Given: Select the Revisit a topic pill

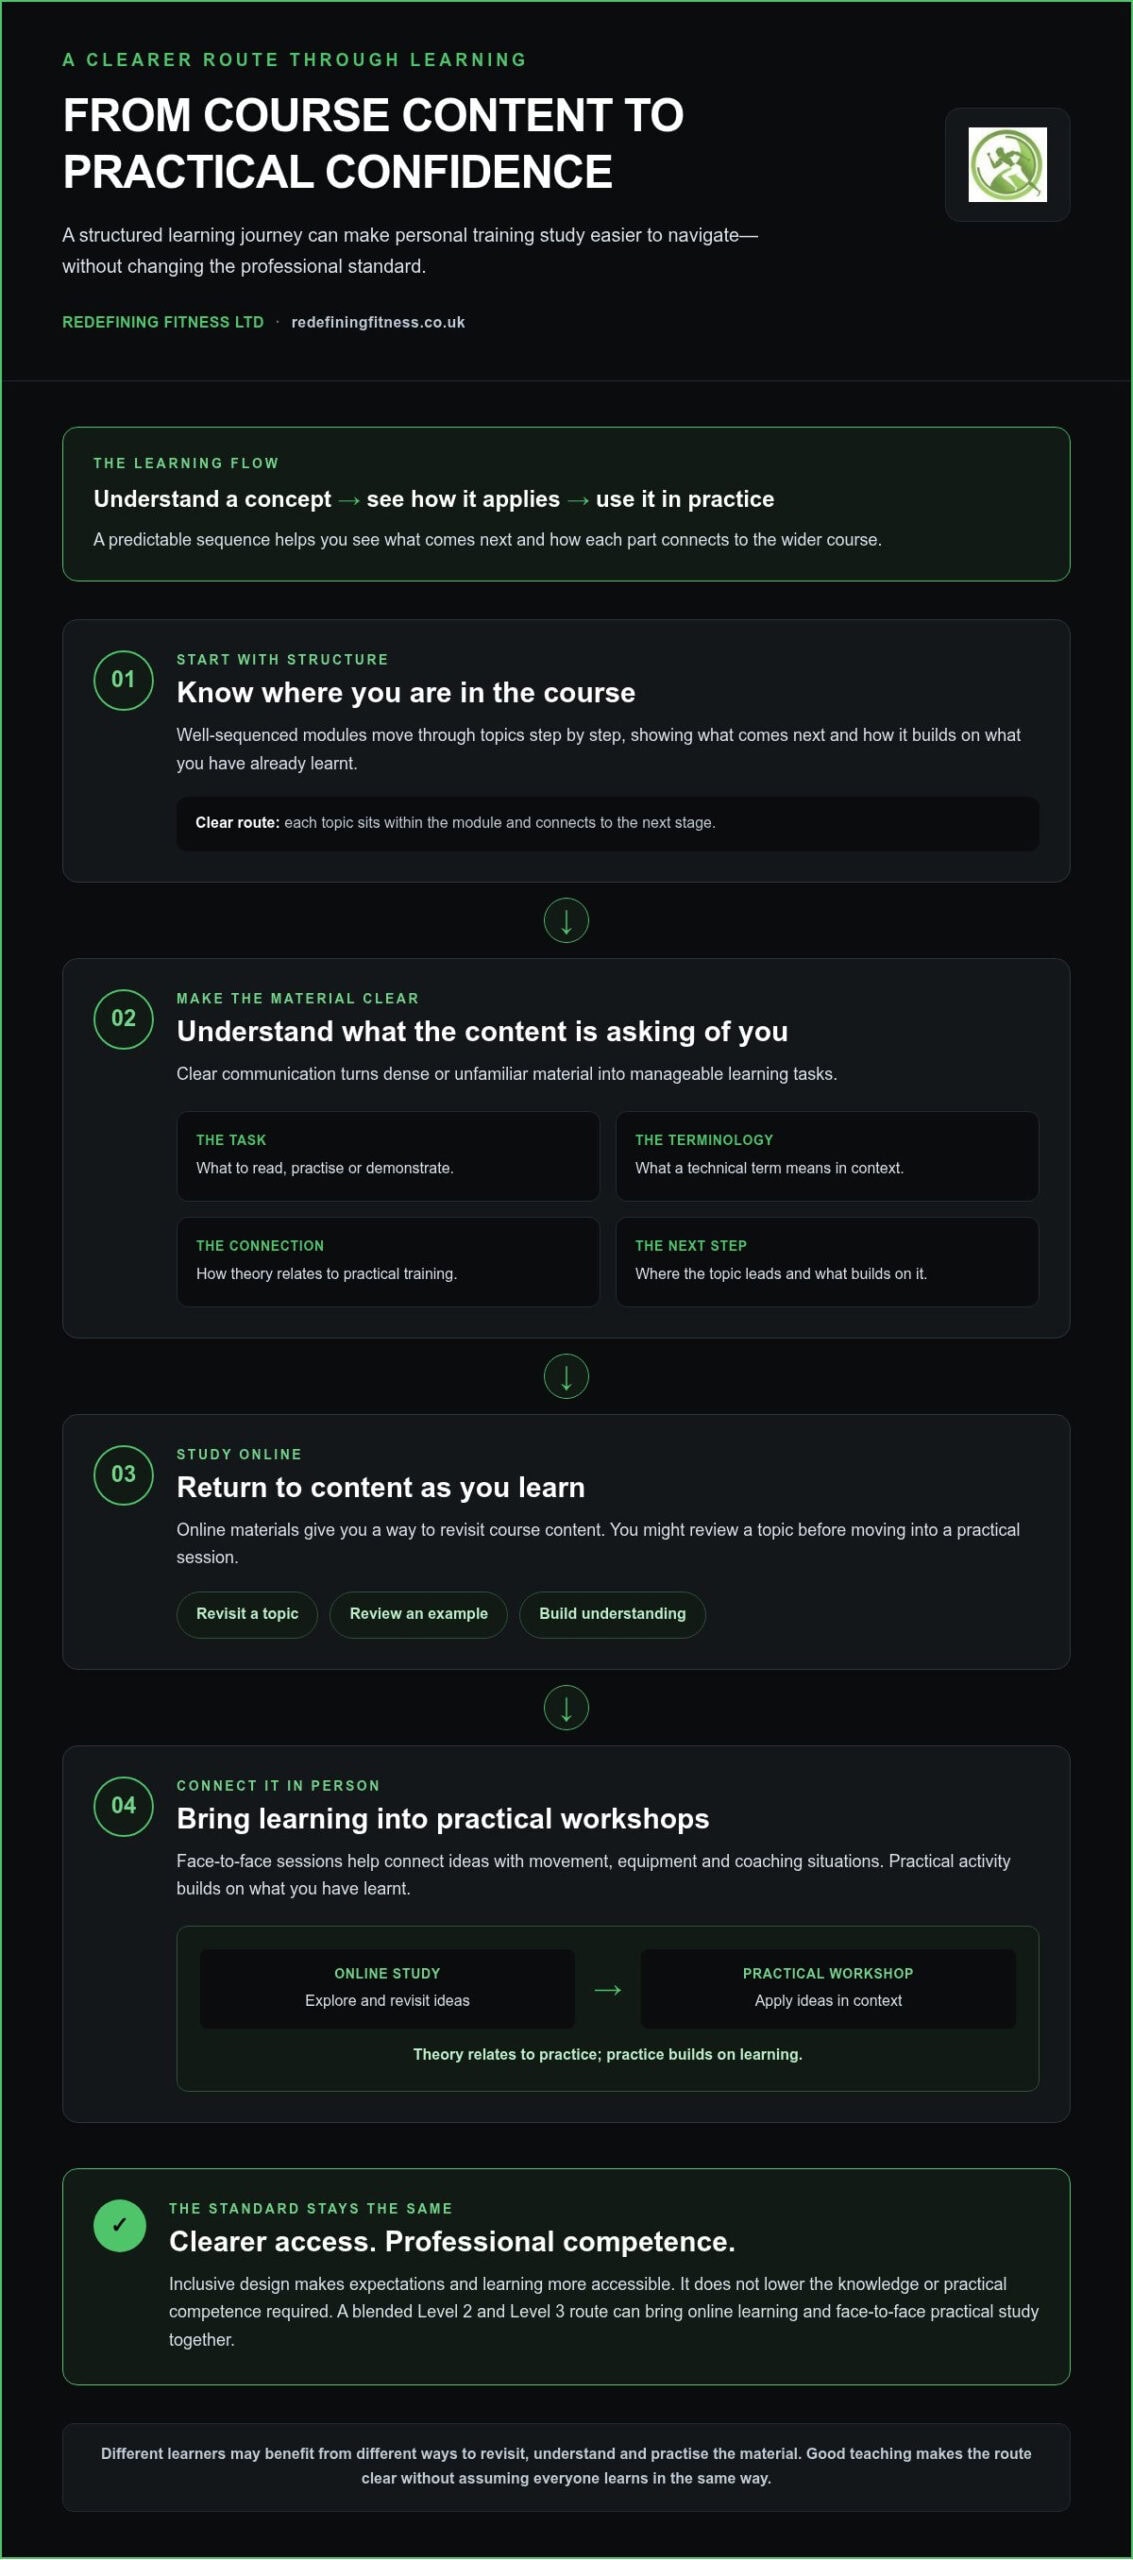Looking at the screenshot, I should pyautogui.click(x=247, y=1614).
